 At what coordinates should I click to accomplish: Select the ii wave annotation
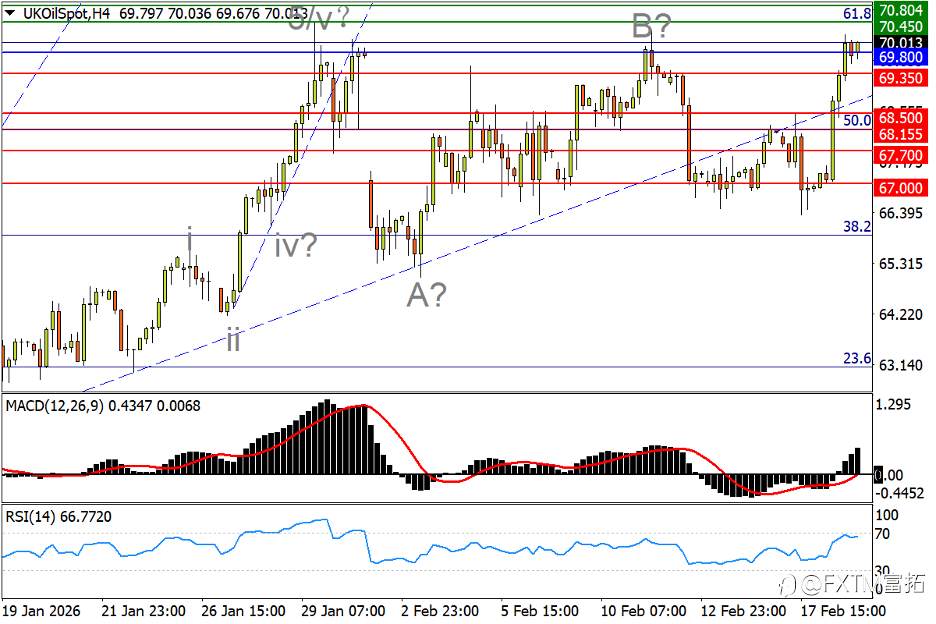point(233,339)
